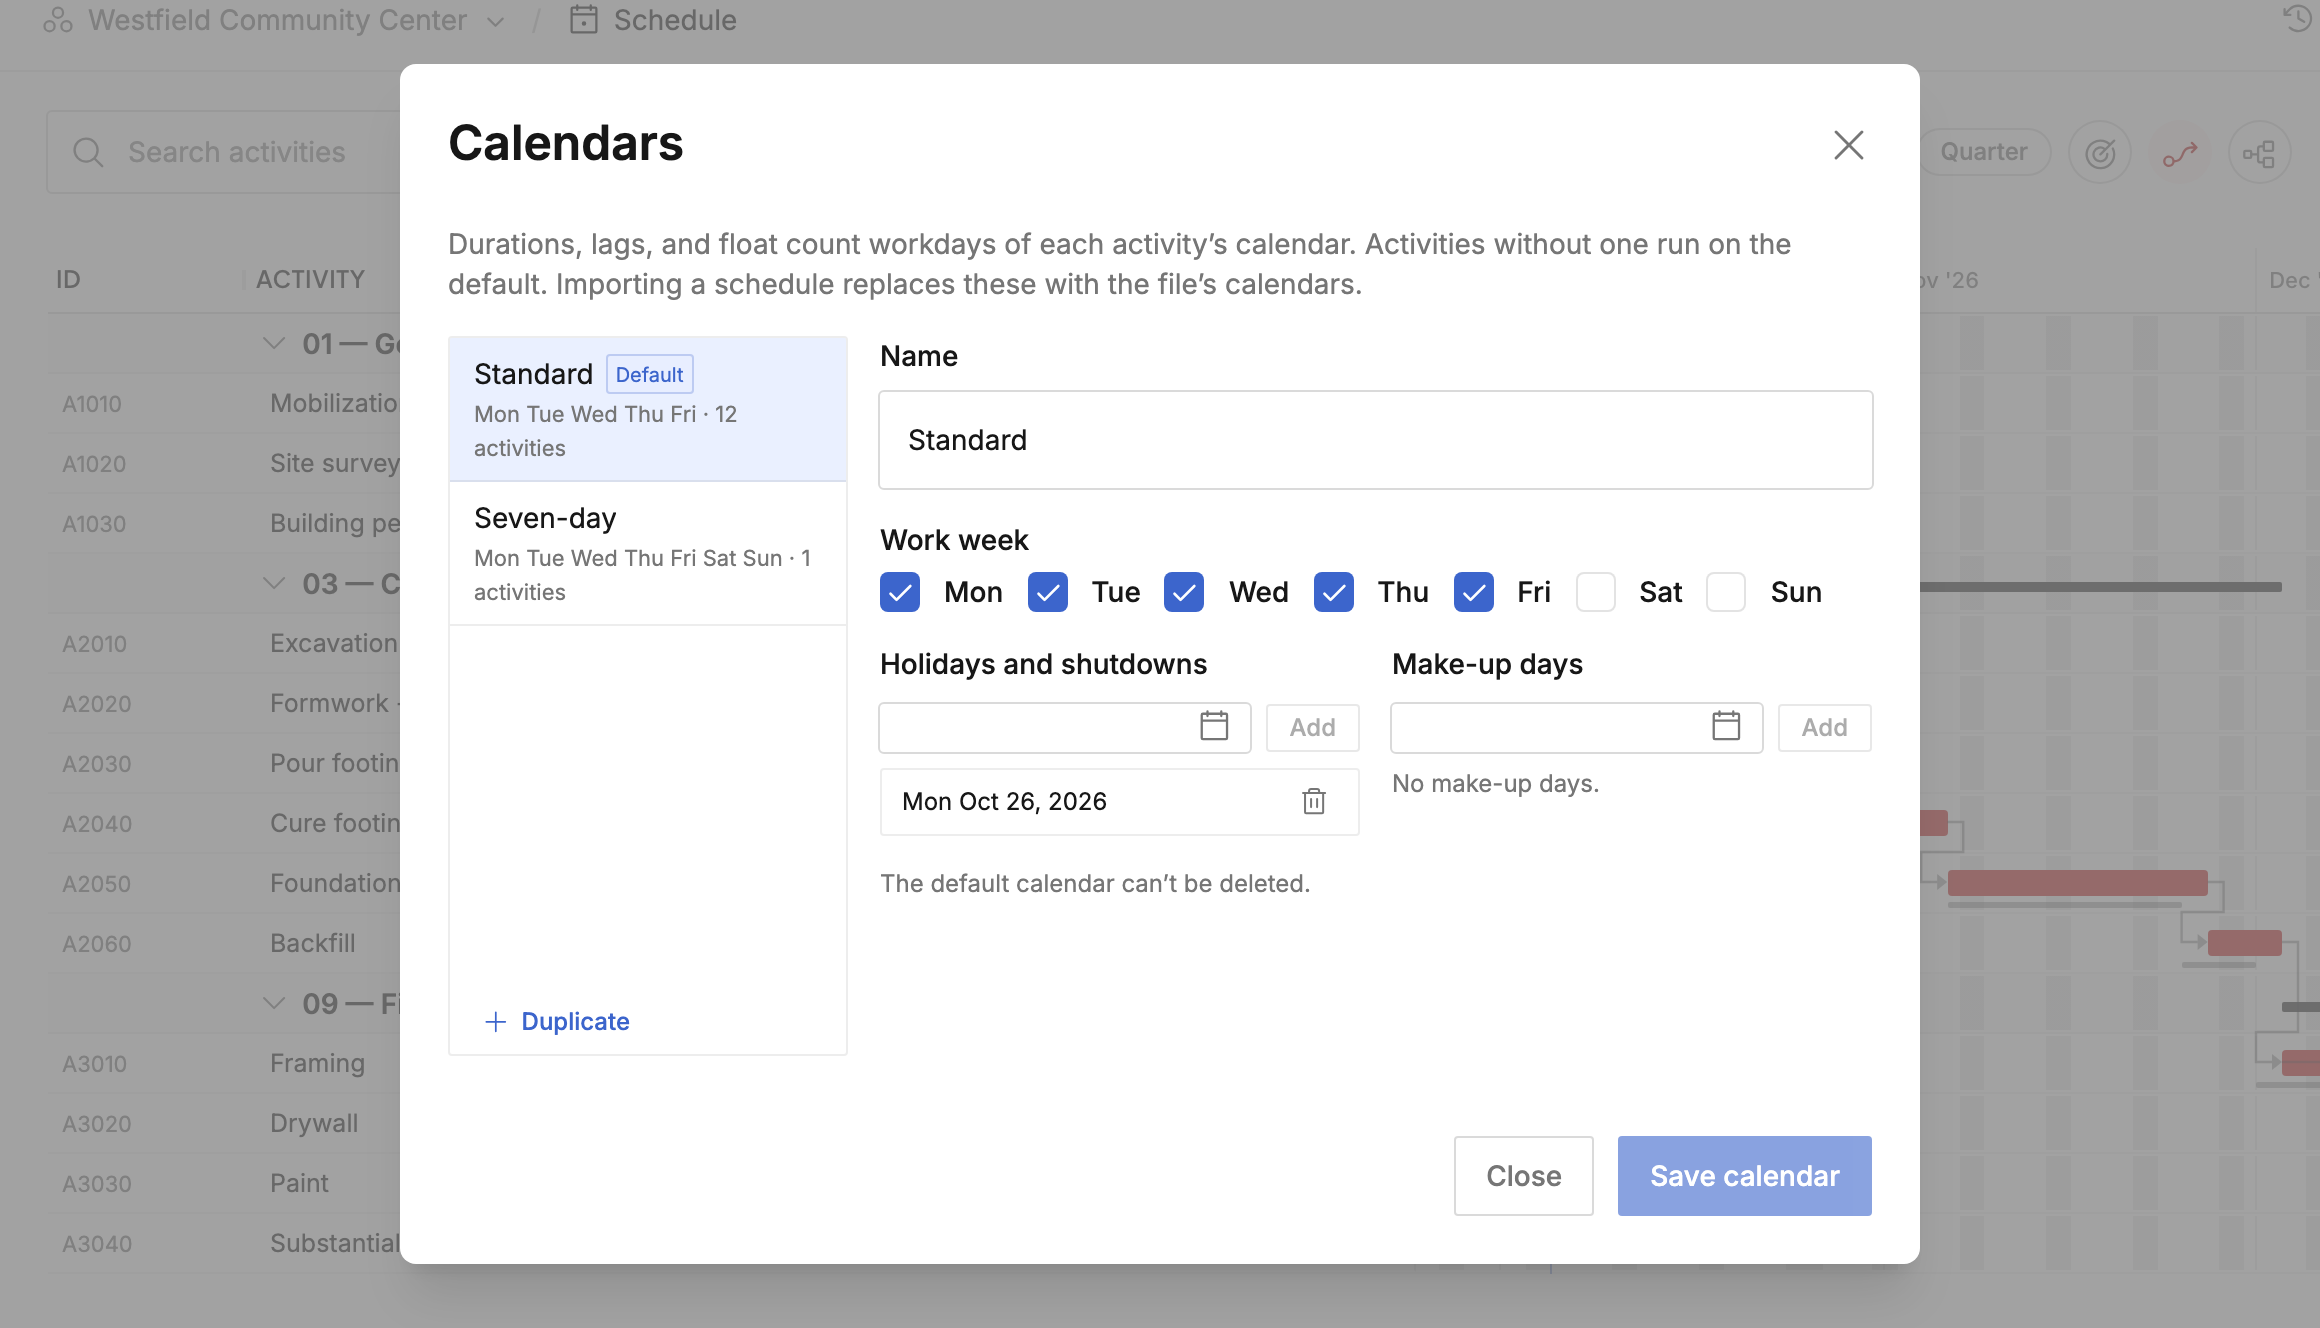Click the calendar Name input field
This screenshot has height=1328, width=2320.
click(1376, 440)
